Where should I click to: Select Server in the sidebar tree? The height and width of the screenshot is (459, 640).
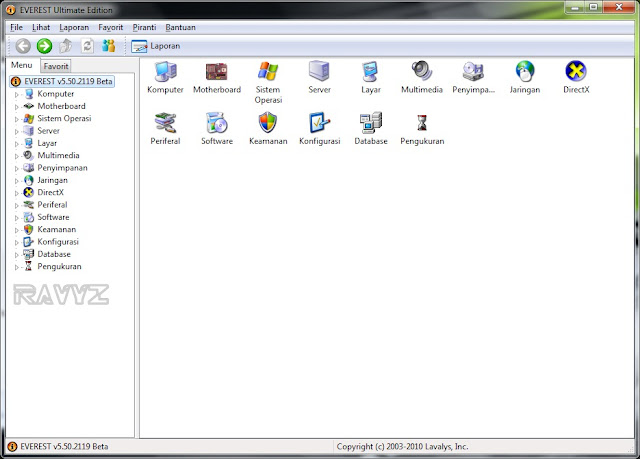point(48,131)
